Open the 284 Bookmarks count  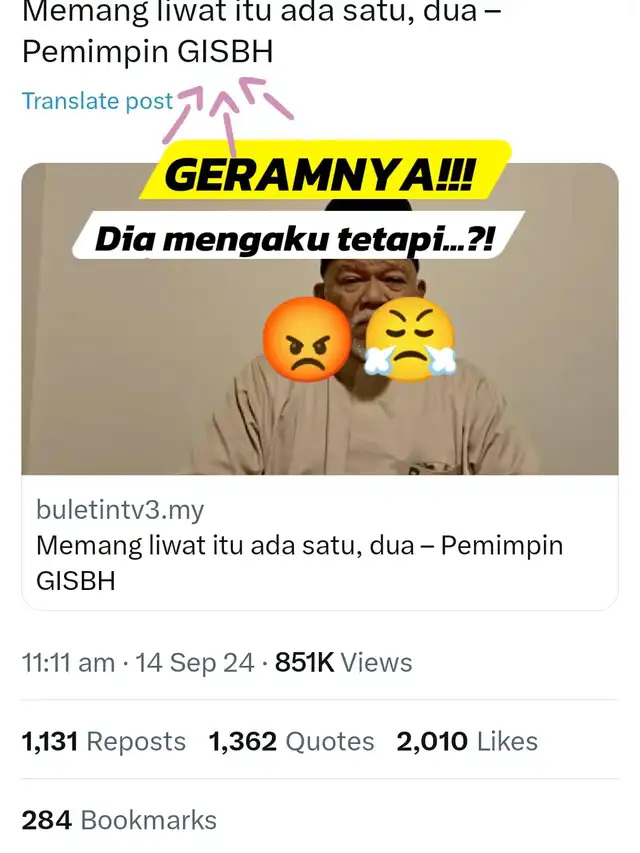point(119,820)
